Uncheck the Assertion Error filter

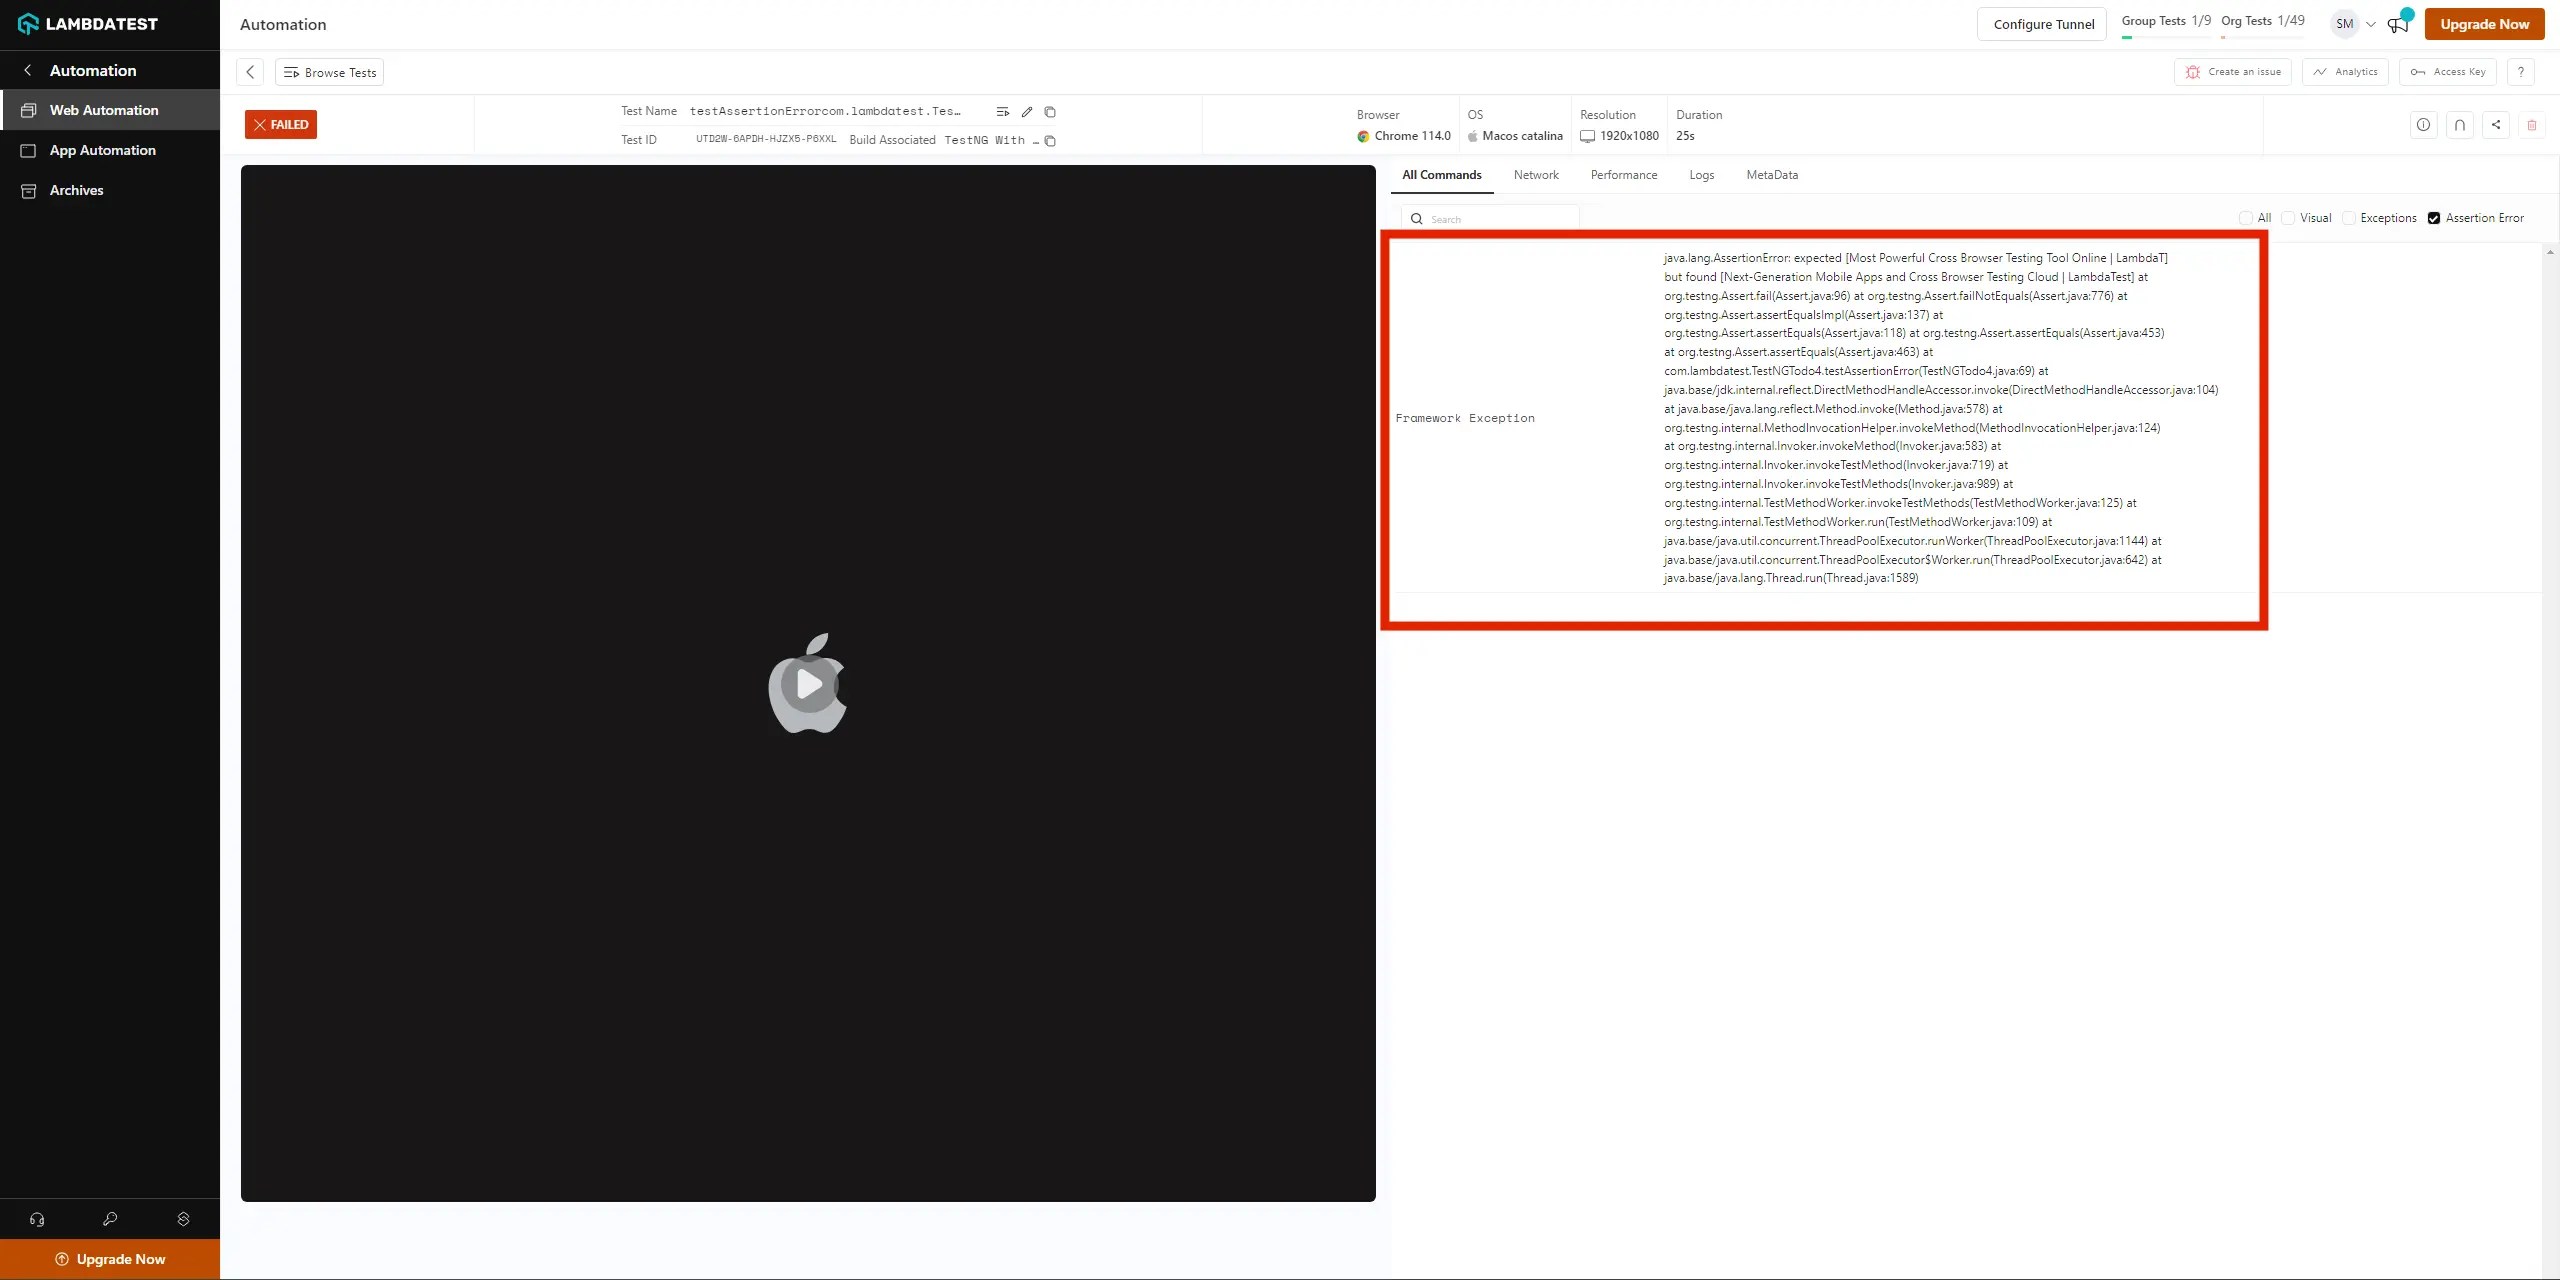pos(2434,218)
